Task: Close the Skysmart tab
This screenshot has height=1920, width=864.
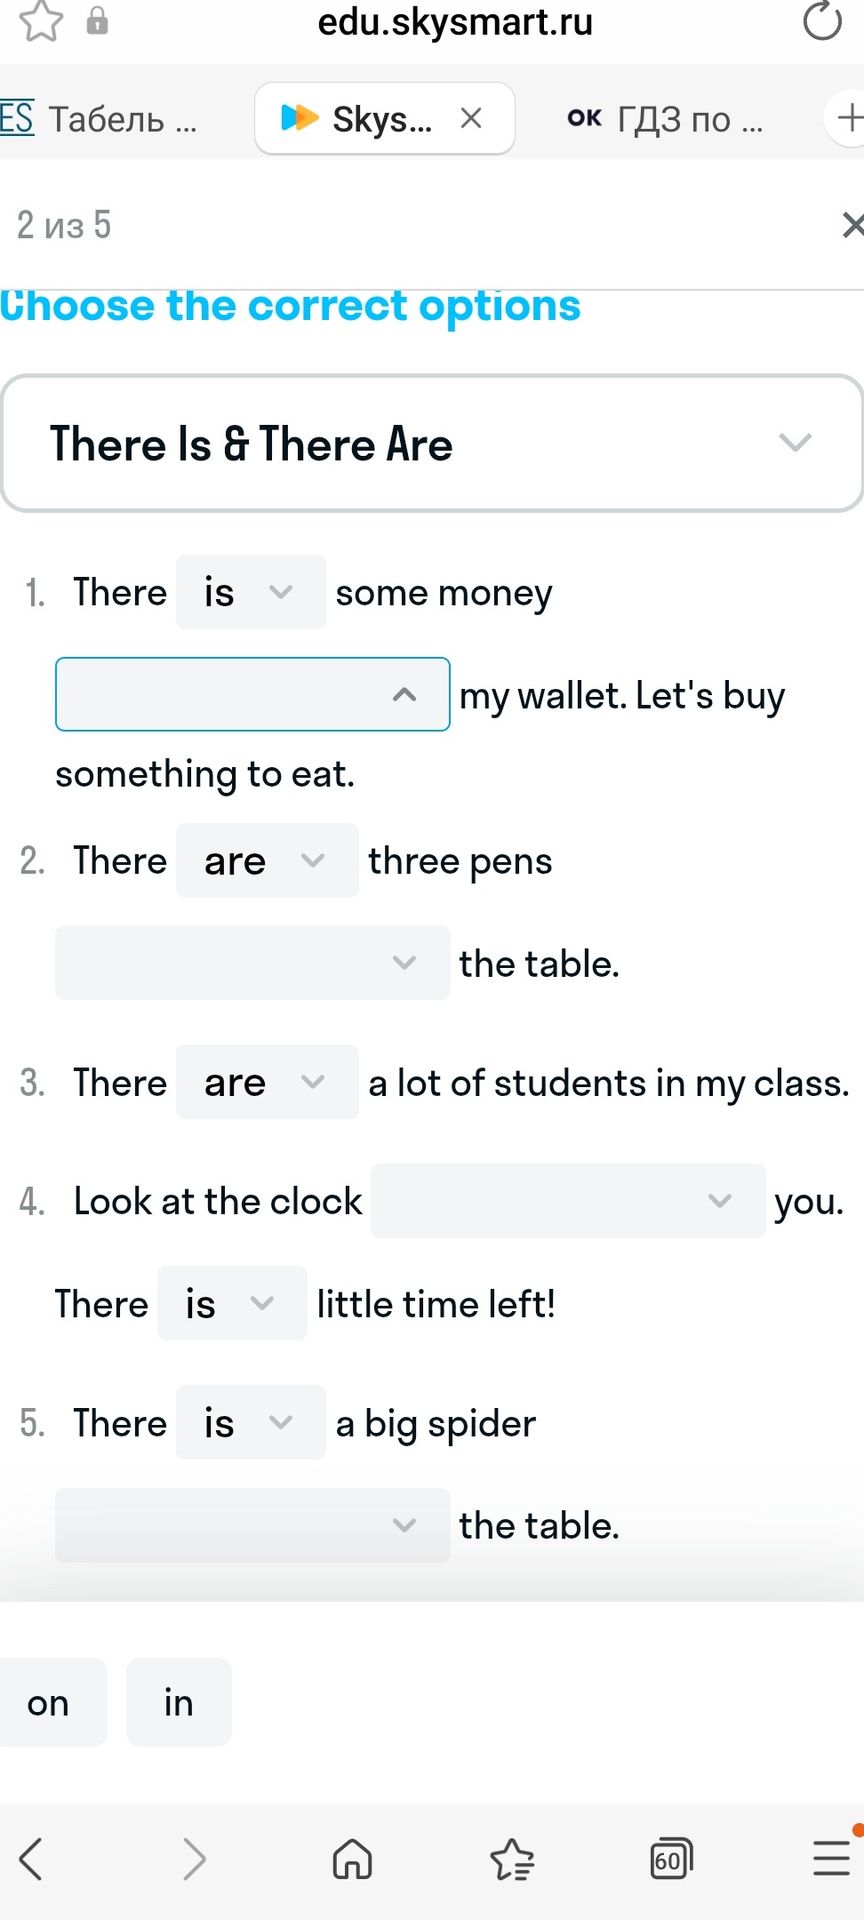Action: (471, 118)
